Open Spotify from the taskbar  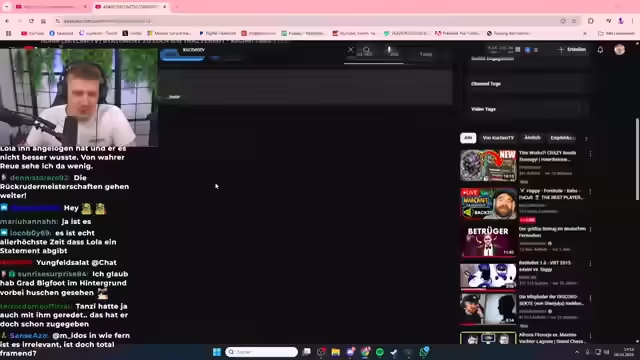380,352
